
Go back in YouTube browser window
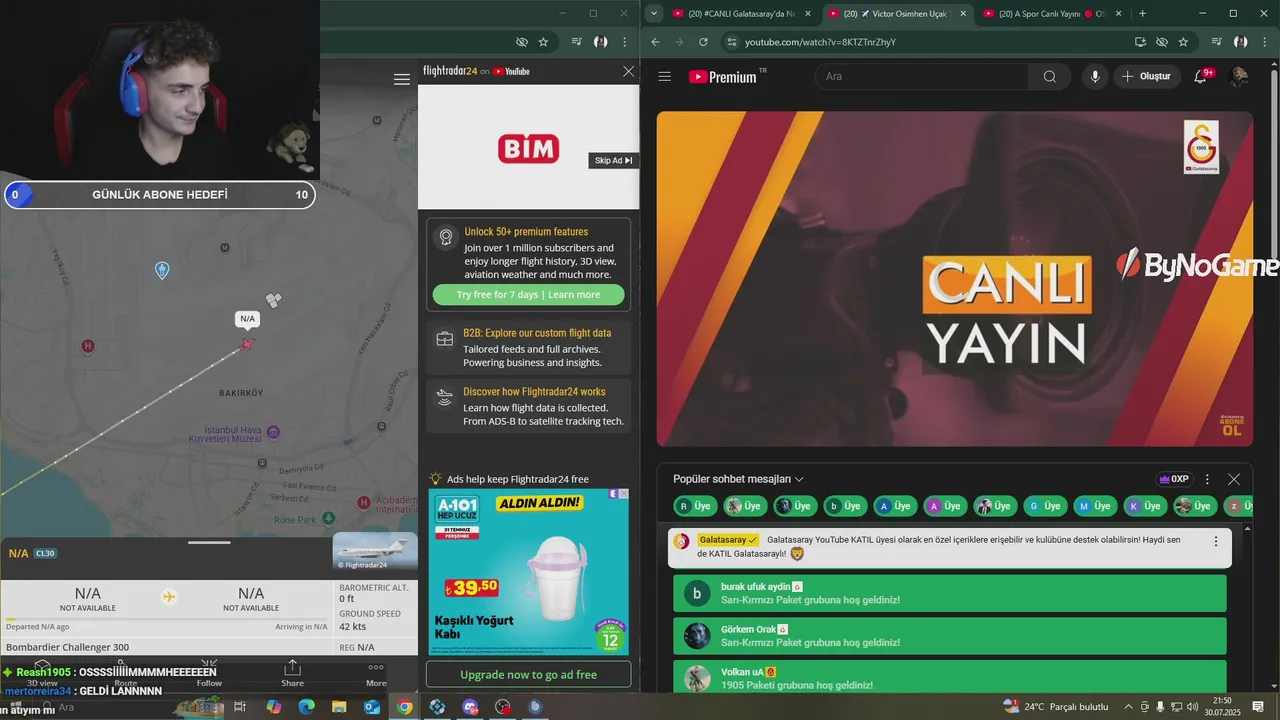[655, 42]
